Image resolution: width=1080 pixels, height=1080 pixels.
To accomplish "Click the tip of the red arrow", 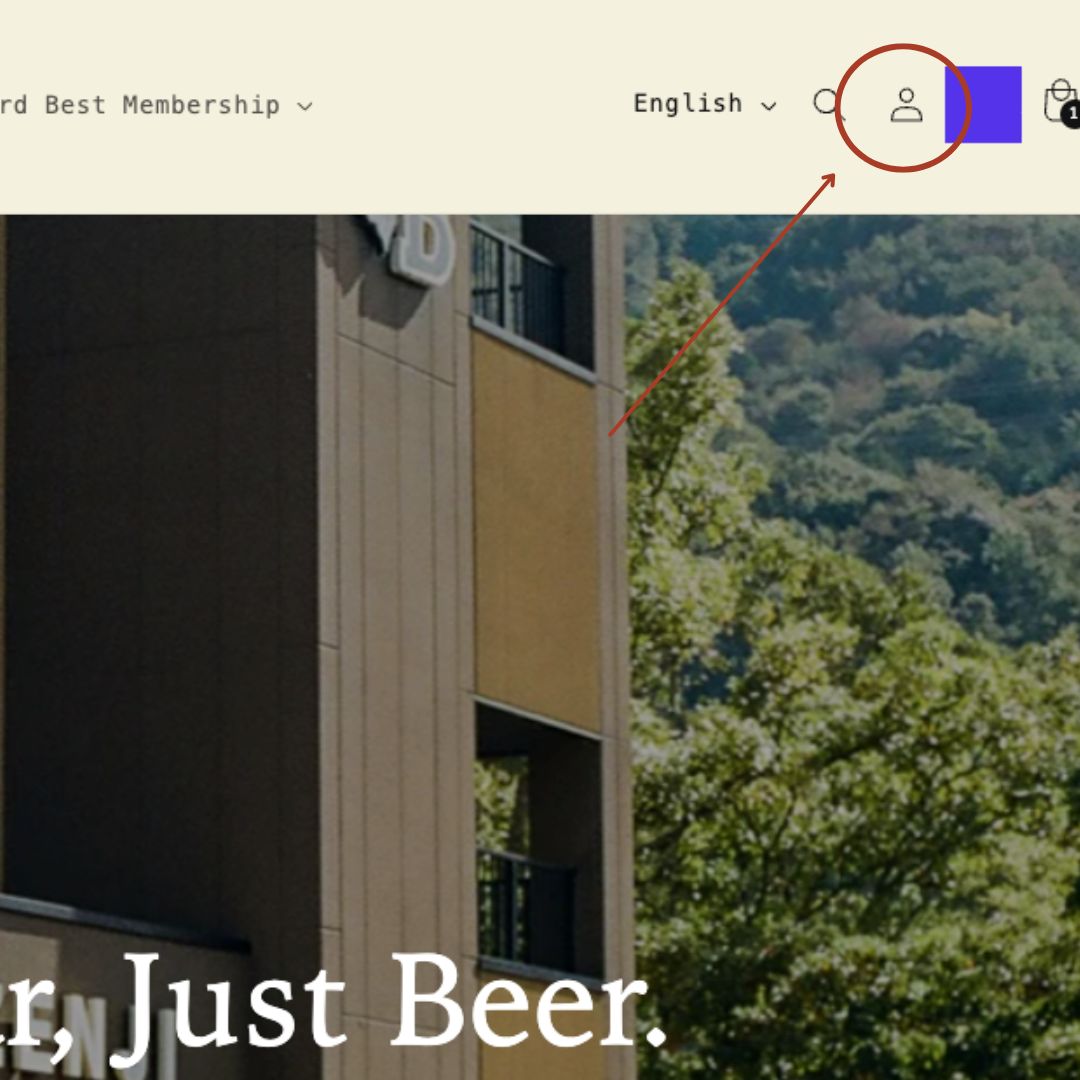I will click(x=834, y=176).
